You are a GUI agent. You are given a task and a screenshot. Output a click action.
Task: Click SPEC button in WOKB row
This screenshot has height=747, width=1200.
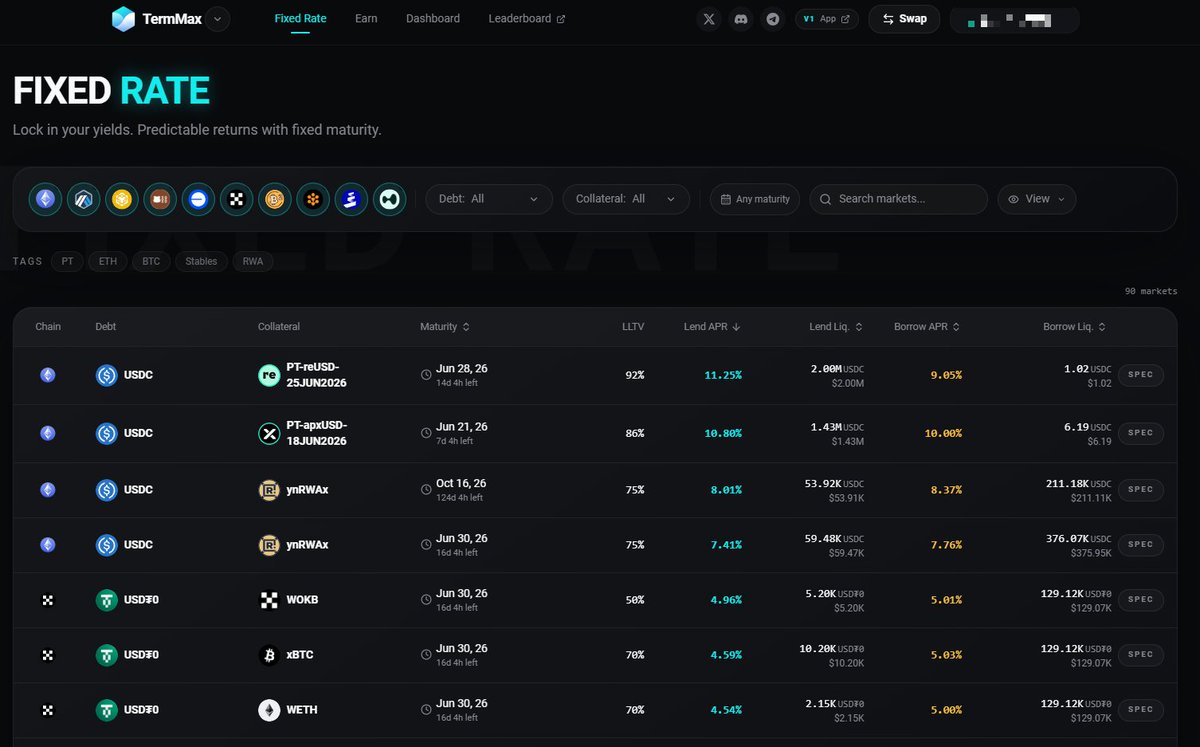[1140, 600]
